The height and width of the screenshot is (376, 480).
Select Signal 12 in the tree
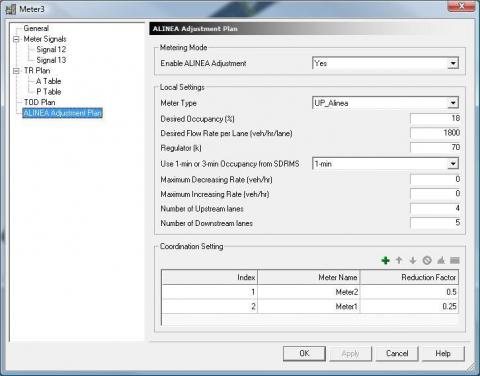[x=51, y=50]
